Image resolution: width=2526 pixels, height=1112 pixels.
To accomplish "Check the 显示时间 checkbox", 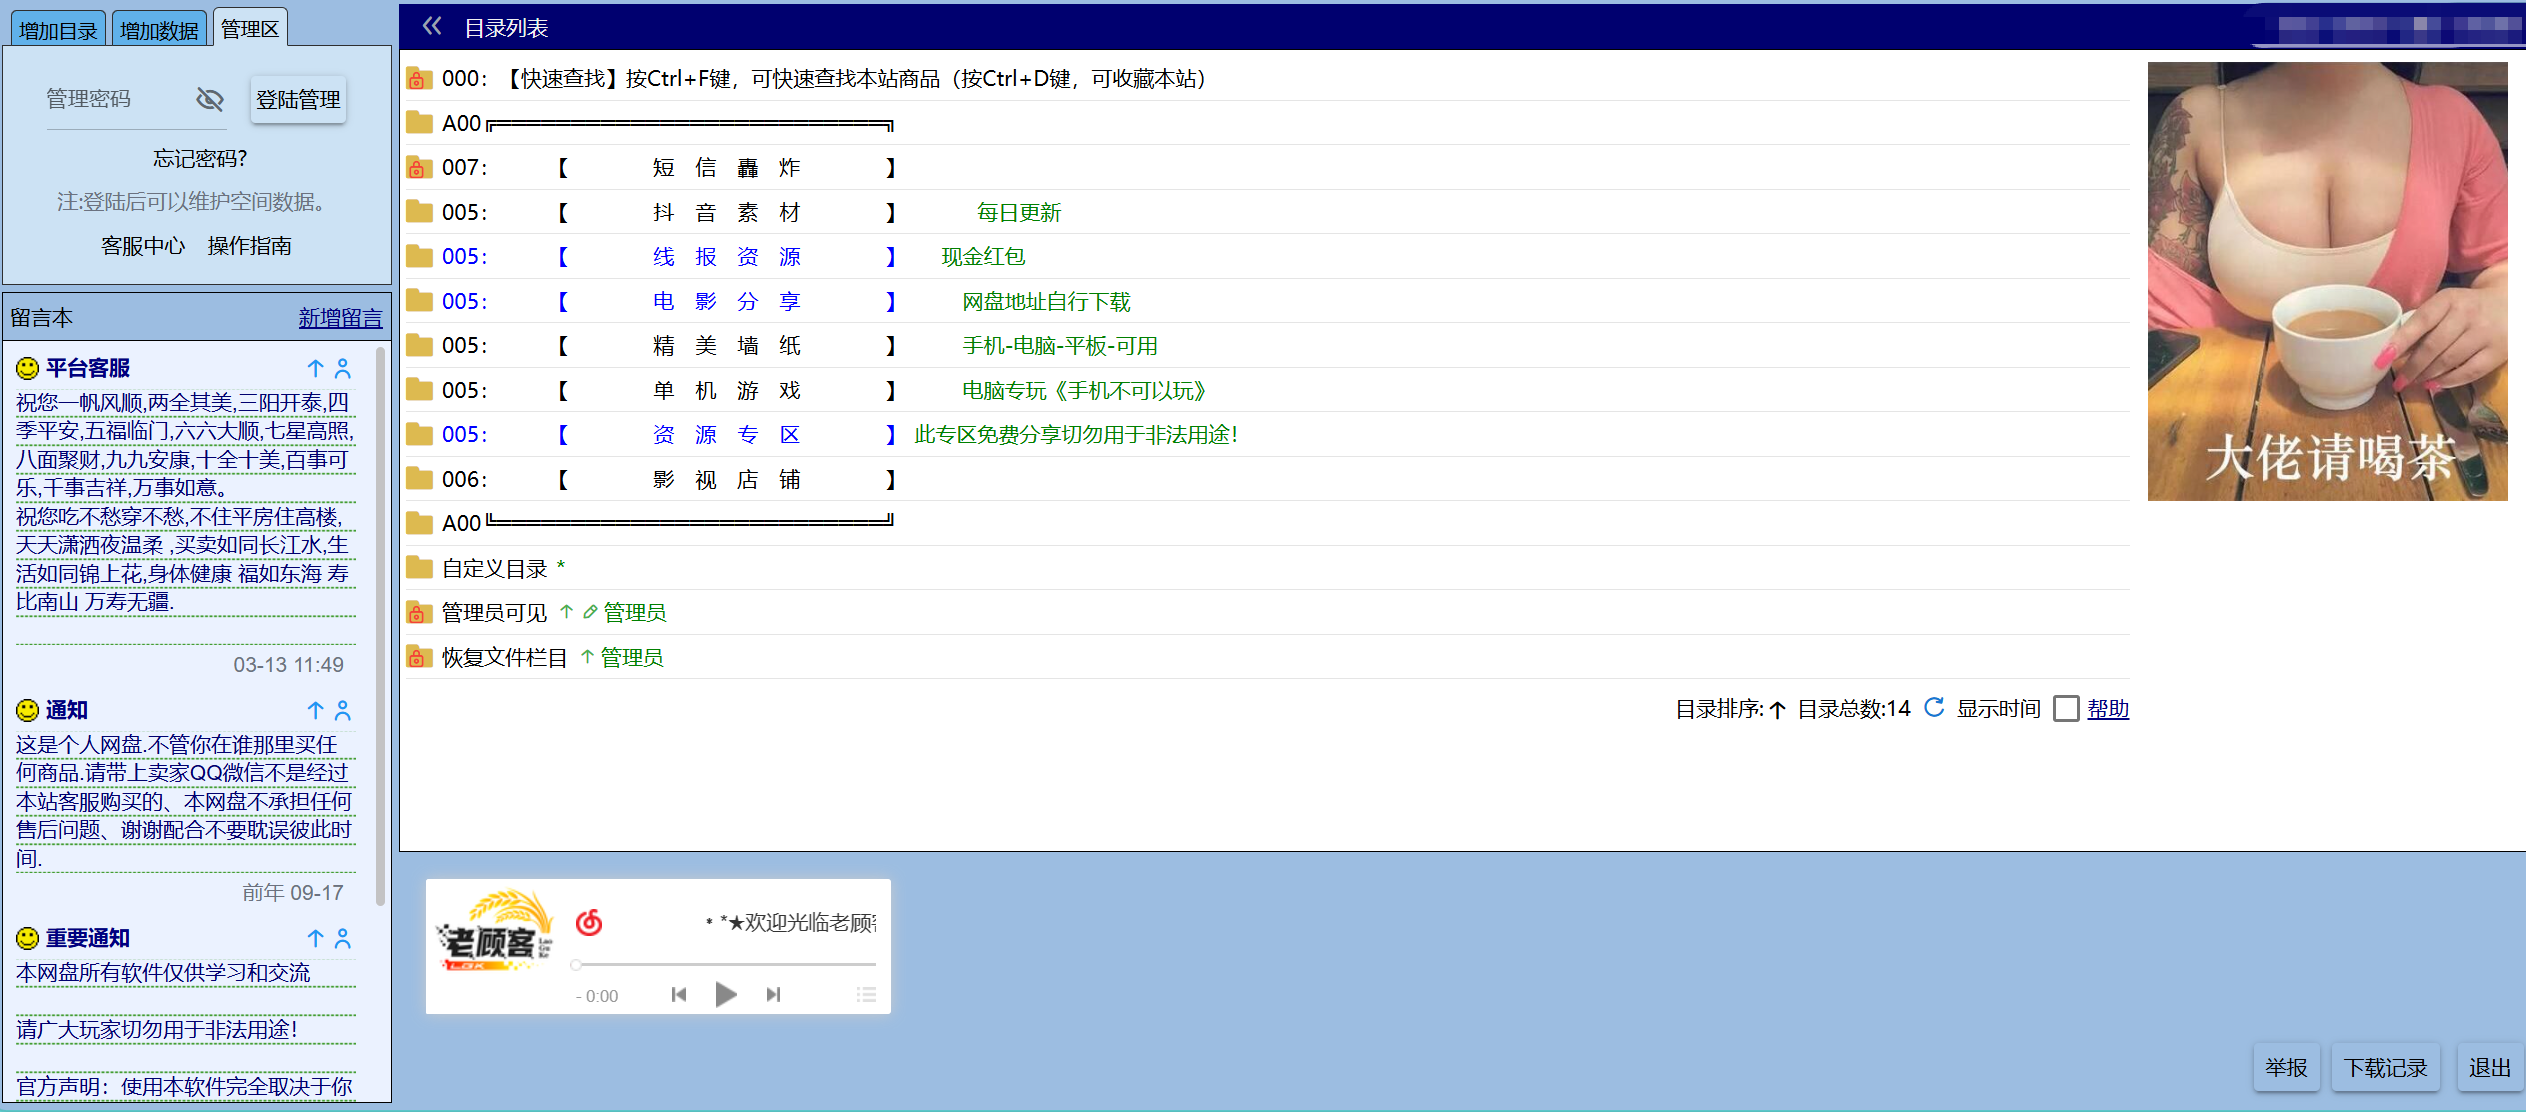I will (2066, 709).
